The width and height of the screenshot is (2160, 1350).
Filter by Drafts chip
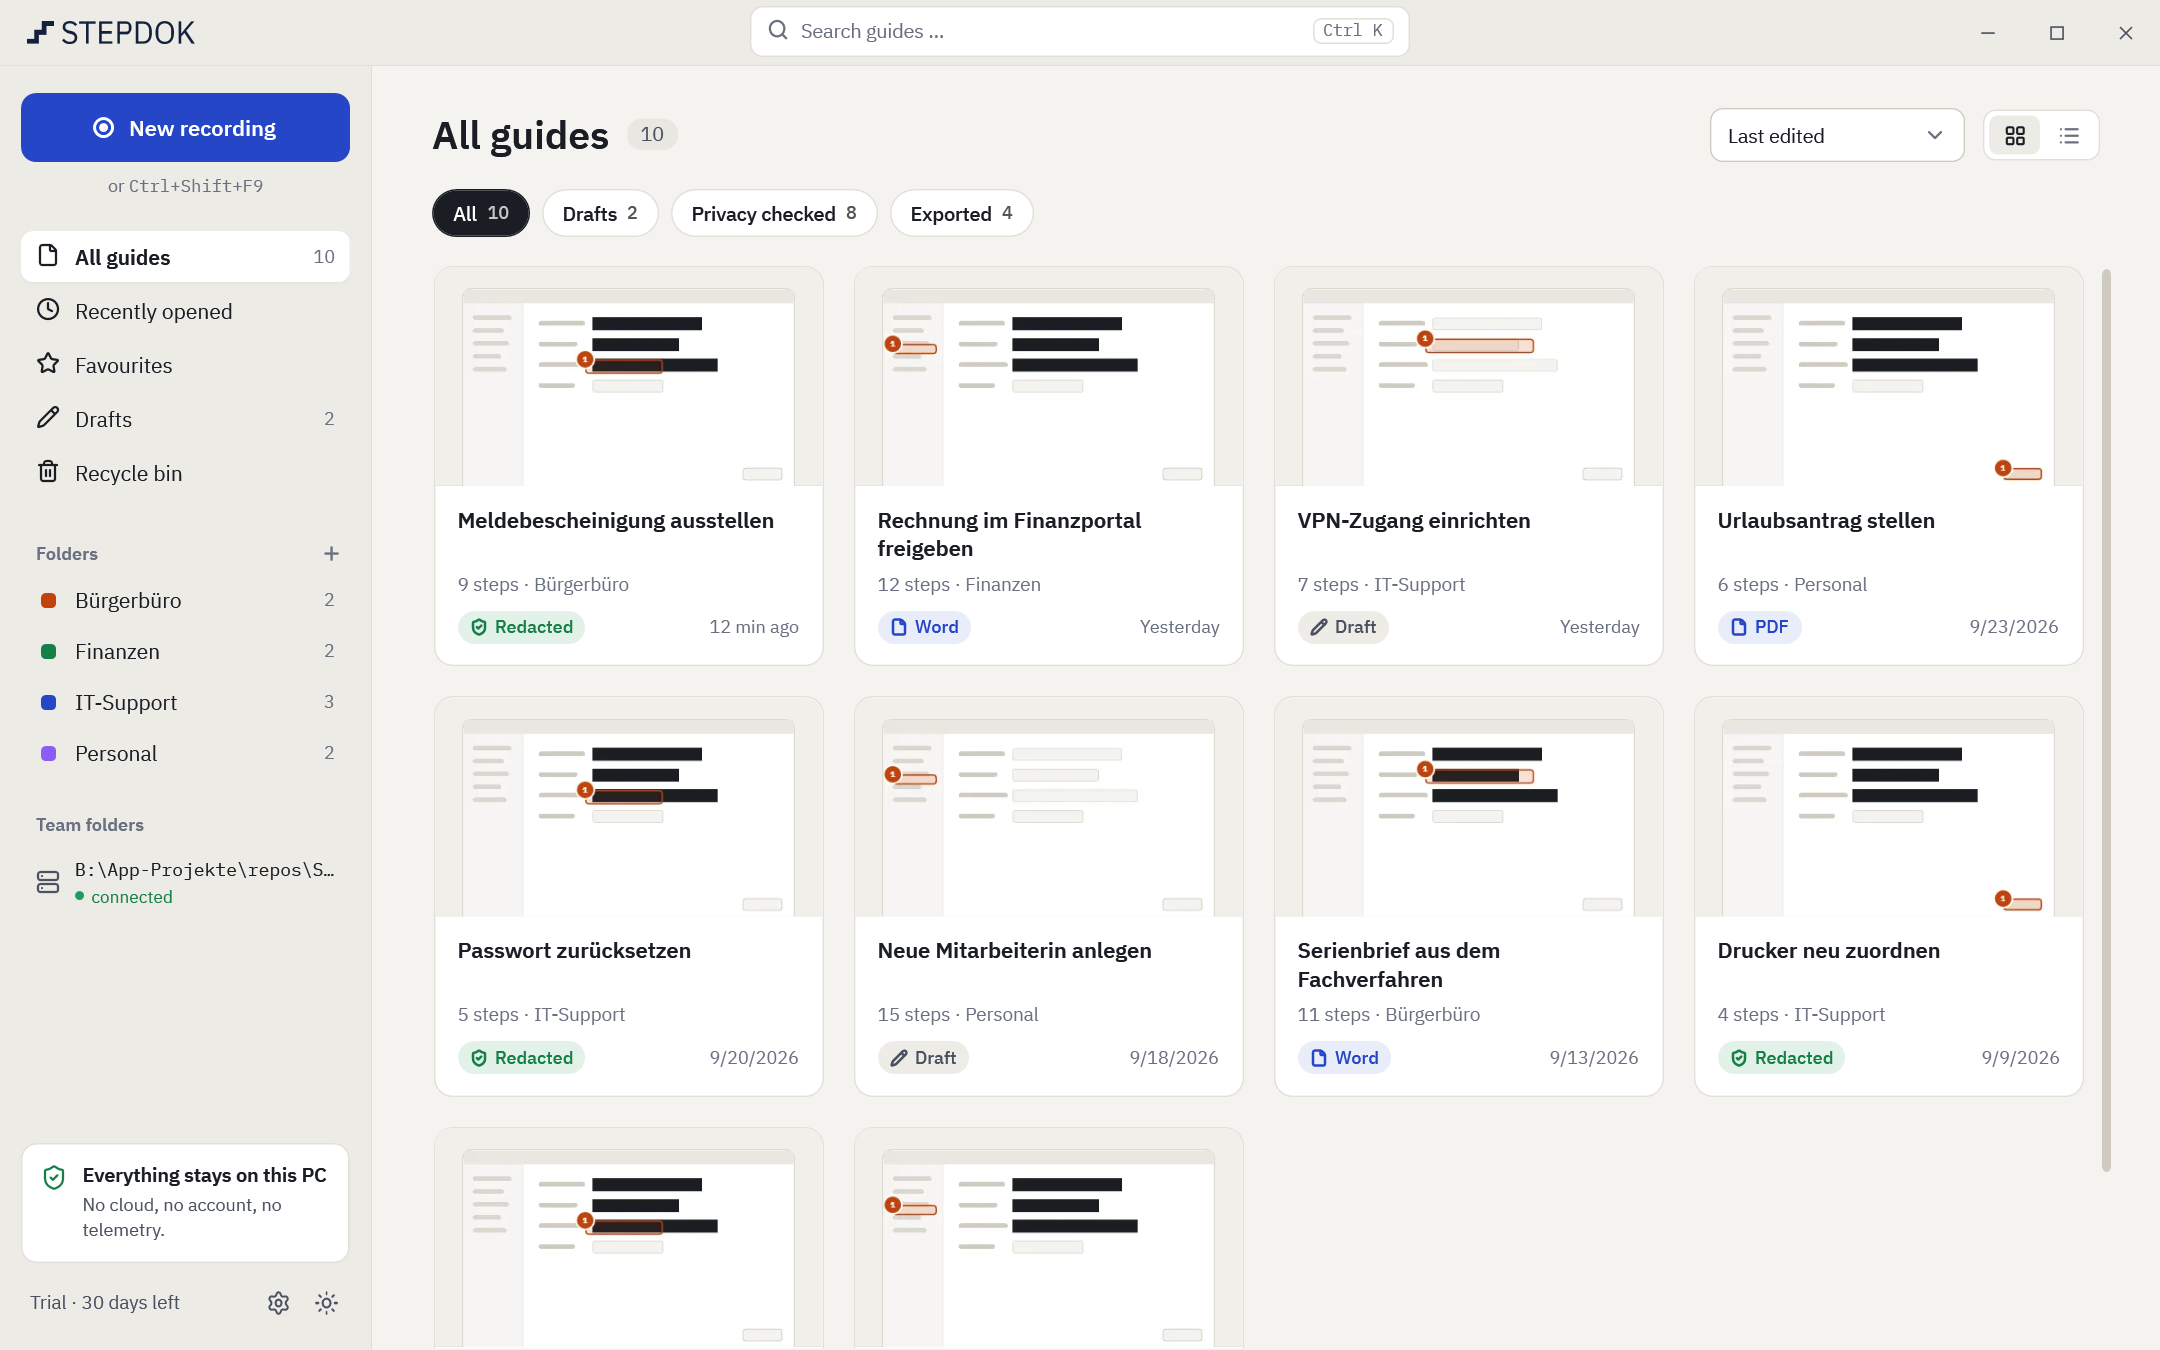pyautogui.click(x=600, y=213)
